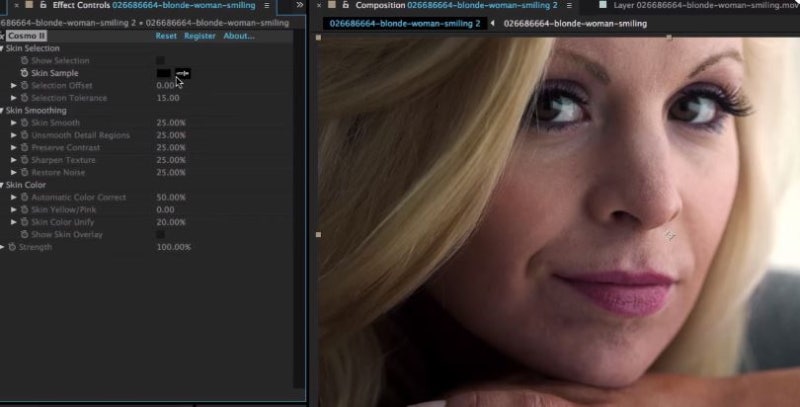Expand the Selection Tolerance property

[x=14, y=98]
